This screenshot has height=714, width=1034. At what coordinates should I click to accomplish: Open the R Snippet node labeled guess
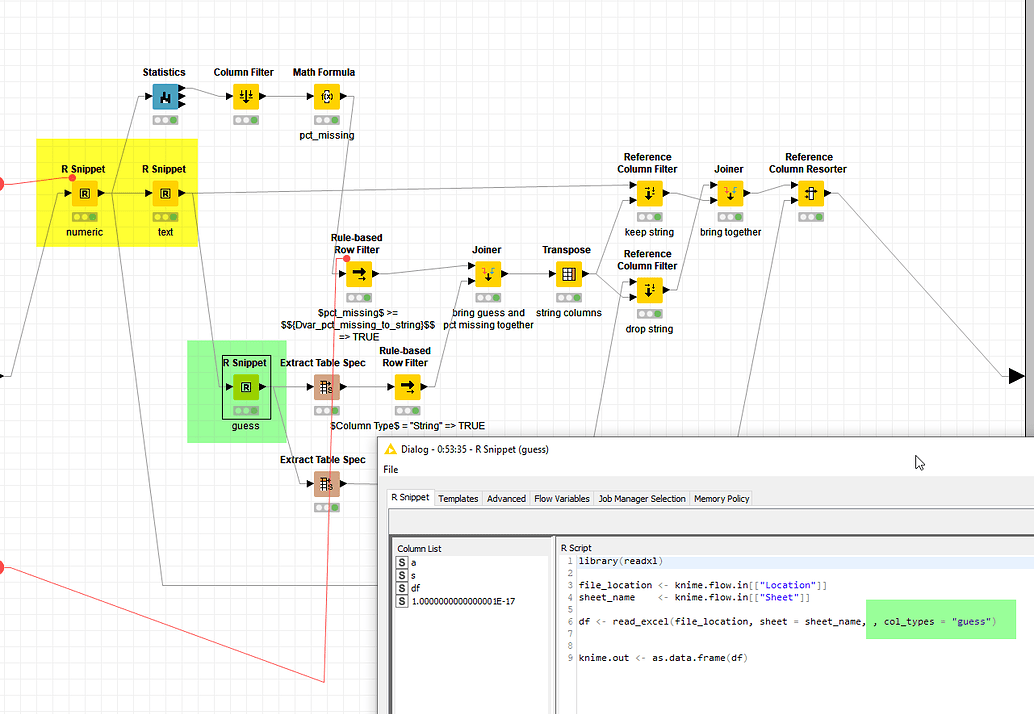click(x=246, y=387)
